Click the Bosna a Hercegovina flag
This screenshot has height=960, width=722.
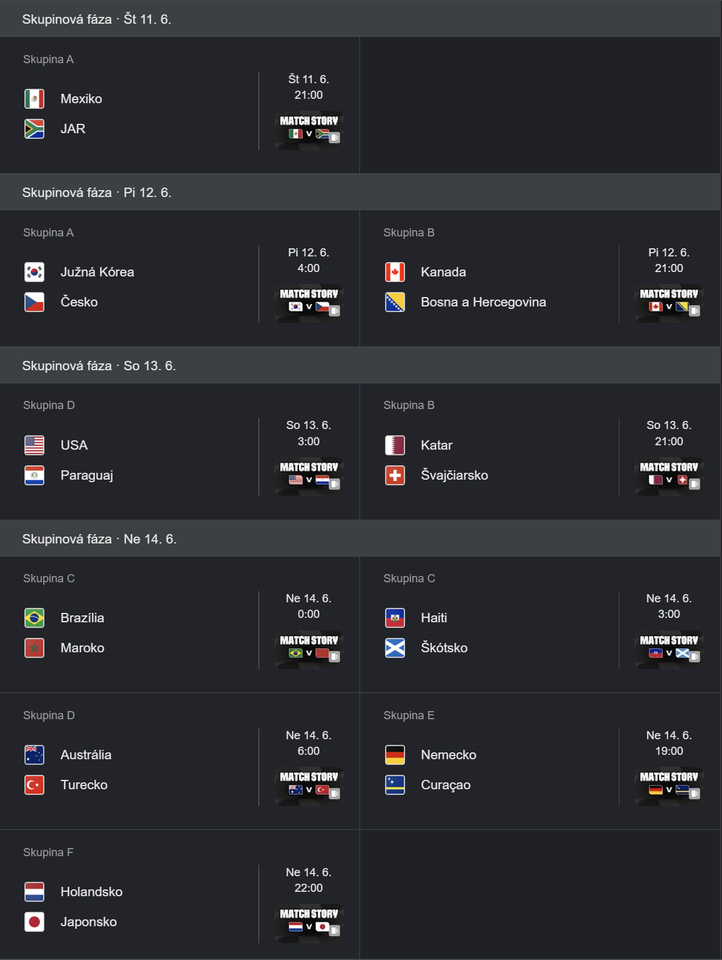coord(395,302)
